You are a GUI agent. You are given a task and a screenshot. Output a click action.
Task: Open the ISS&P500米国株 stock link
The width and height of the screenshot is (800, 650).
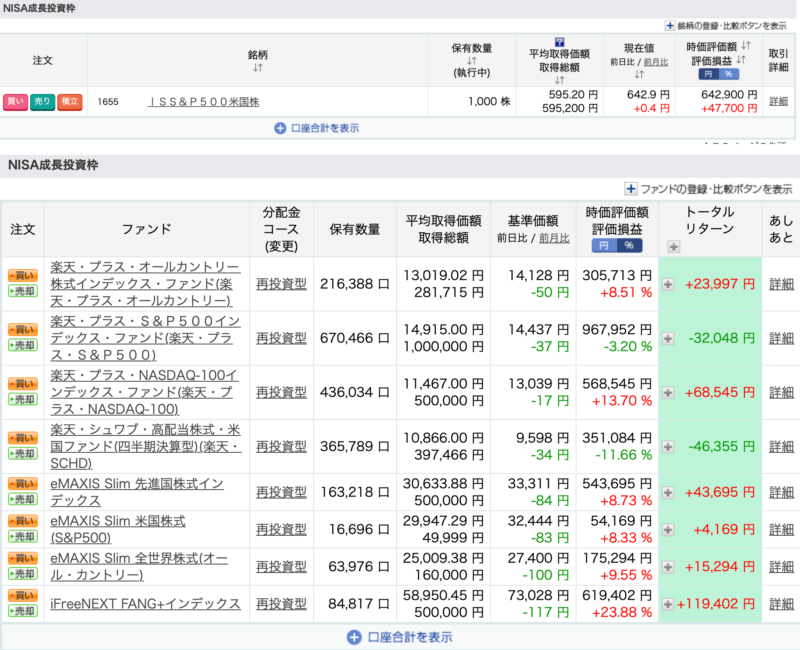point(204,102)
